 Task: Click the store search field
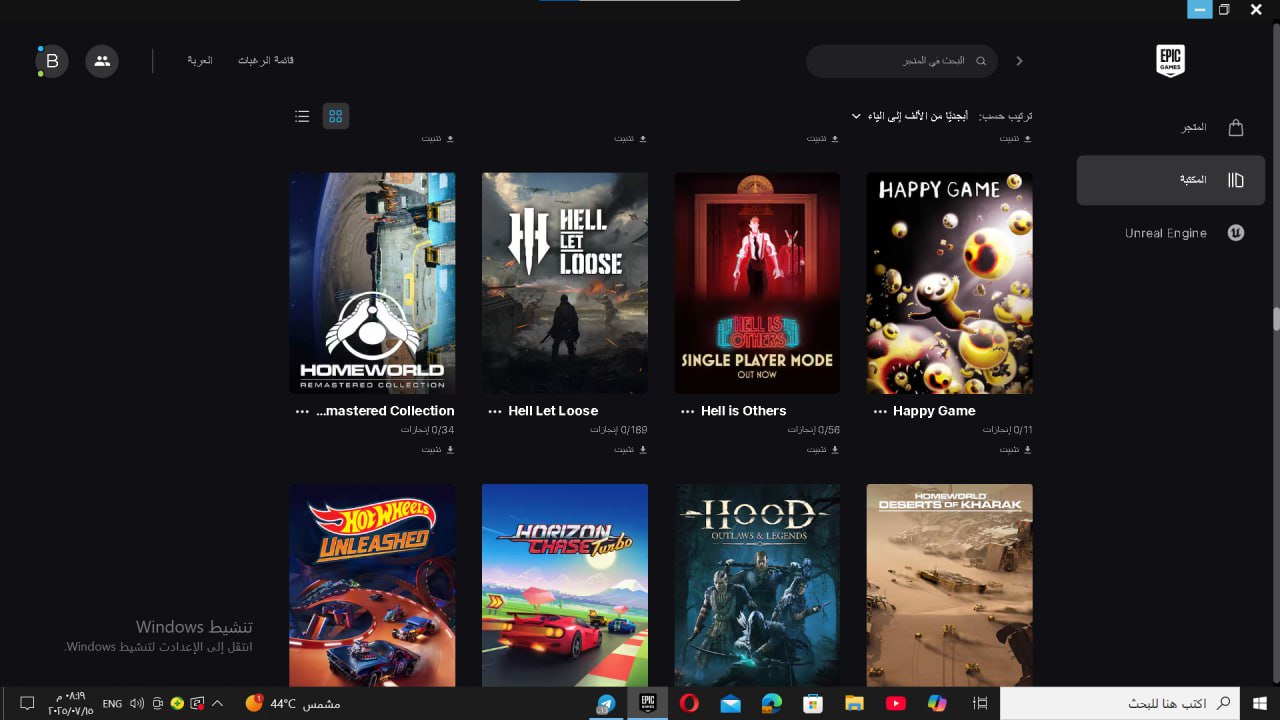[902, 61]
